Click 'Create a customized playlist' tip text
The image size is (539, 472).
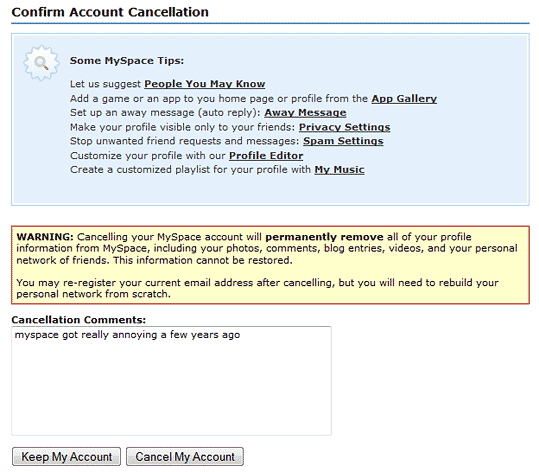click(x=190, y=170)
